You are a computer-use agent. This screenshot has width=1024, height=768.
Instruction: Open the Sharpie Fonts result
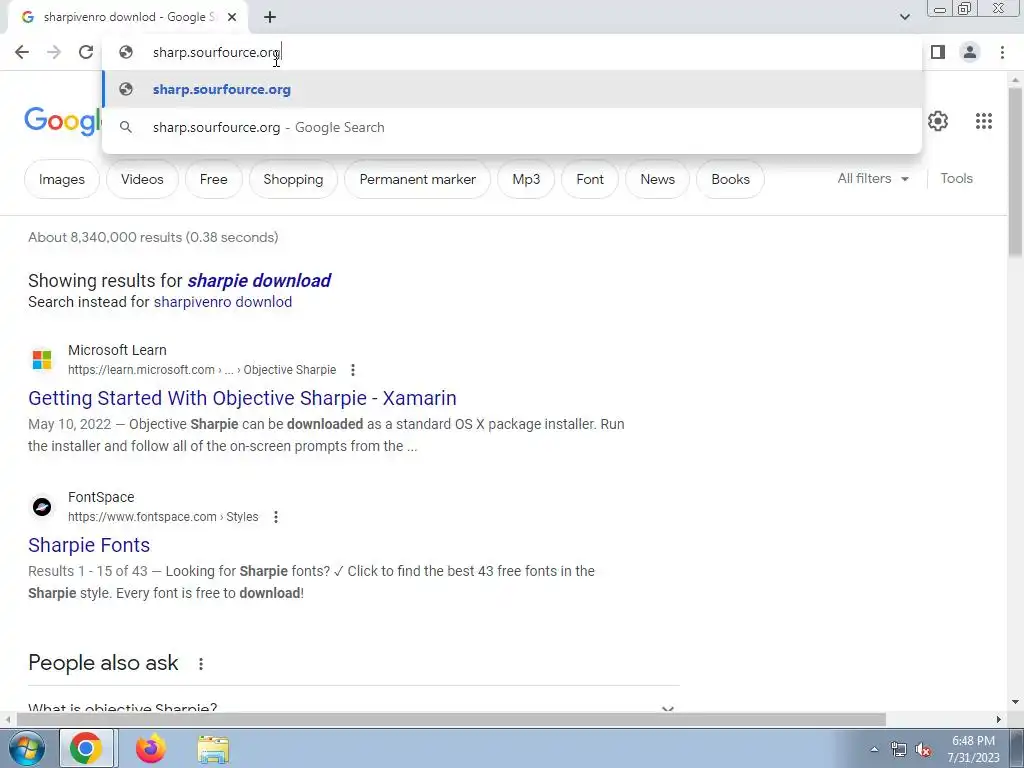click(89, 545)
